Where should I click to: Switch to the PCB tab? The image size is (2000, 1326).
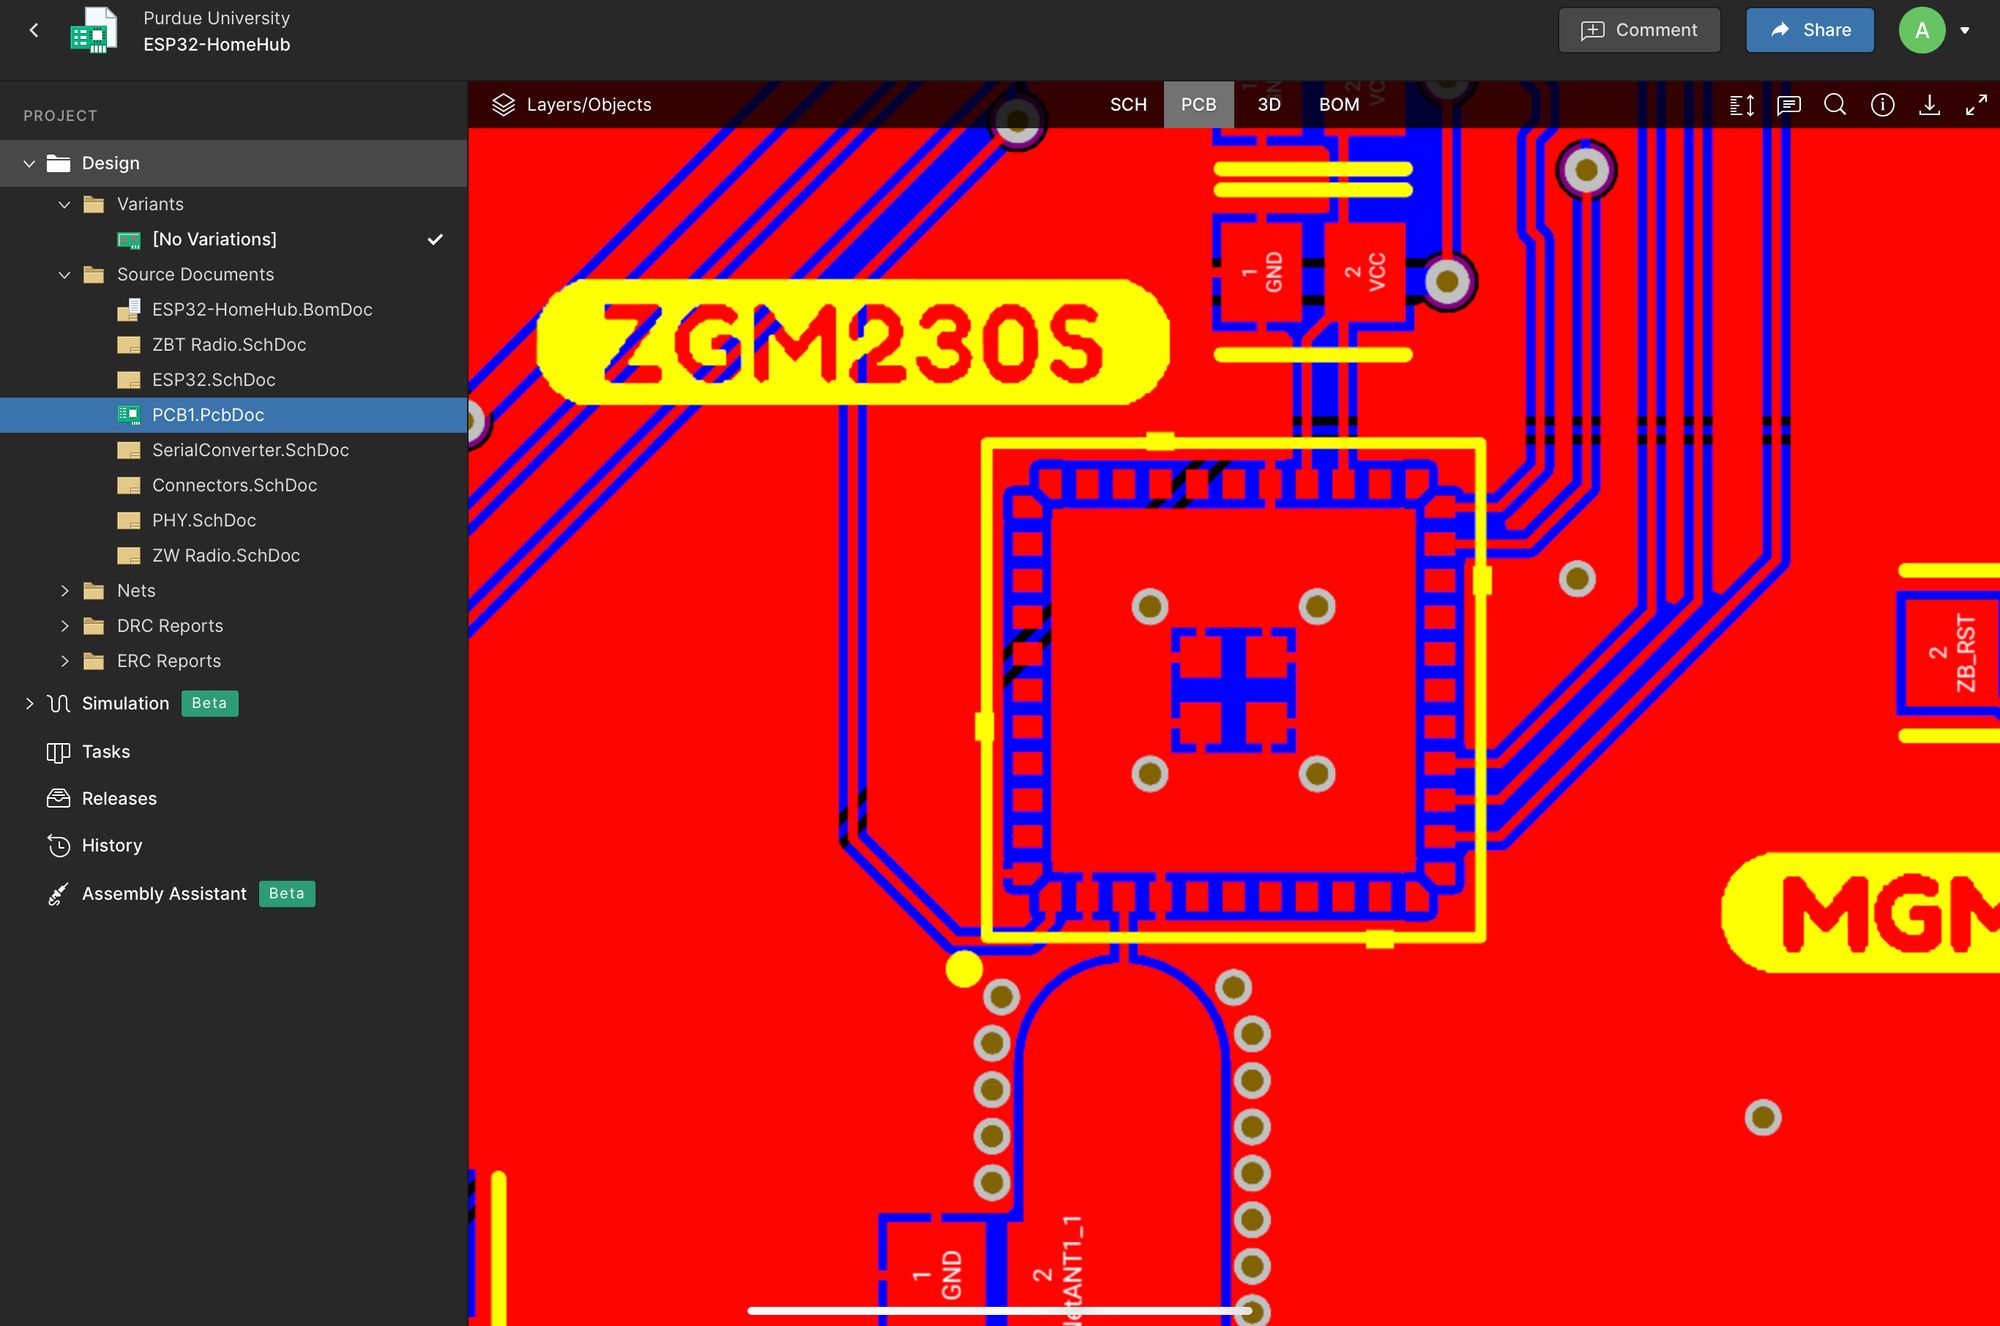[x=1198, y=104]
